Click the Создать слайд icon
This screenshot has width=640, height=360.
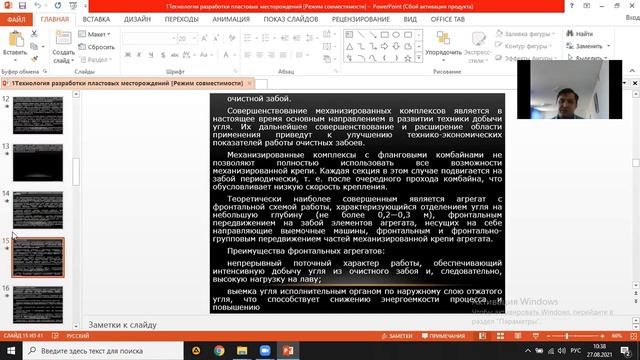[x=63, y=39]
